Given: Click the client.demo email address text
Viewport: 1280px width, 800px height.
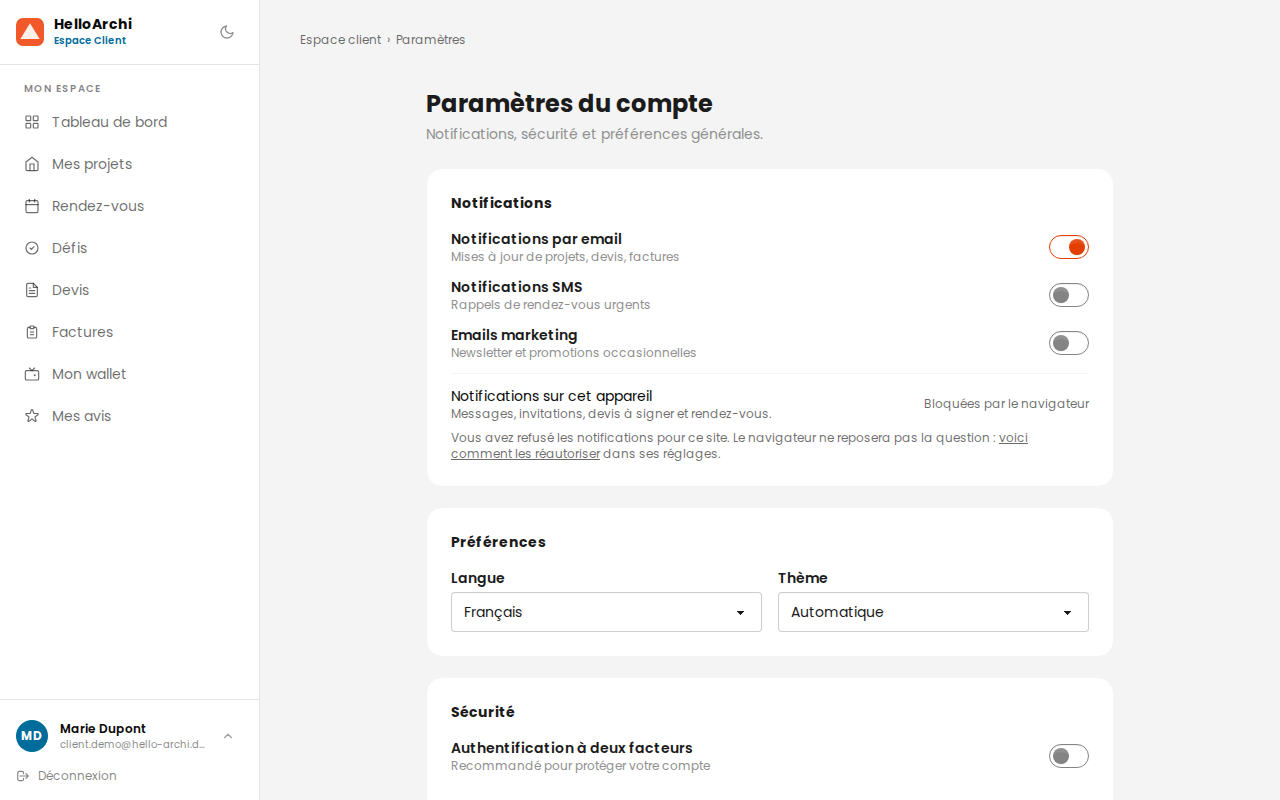Looking at the screenshot, I should click(132, 744).
